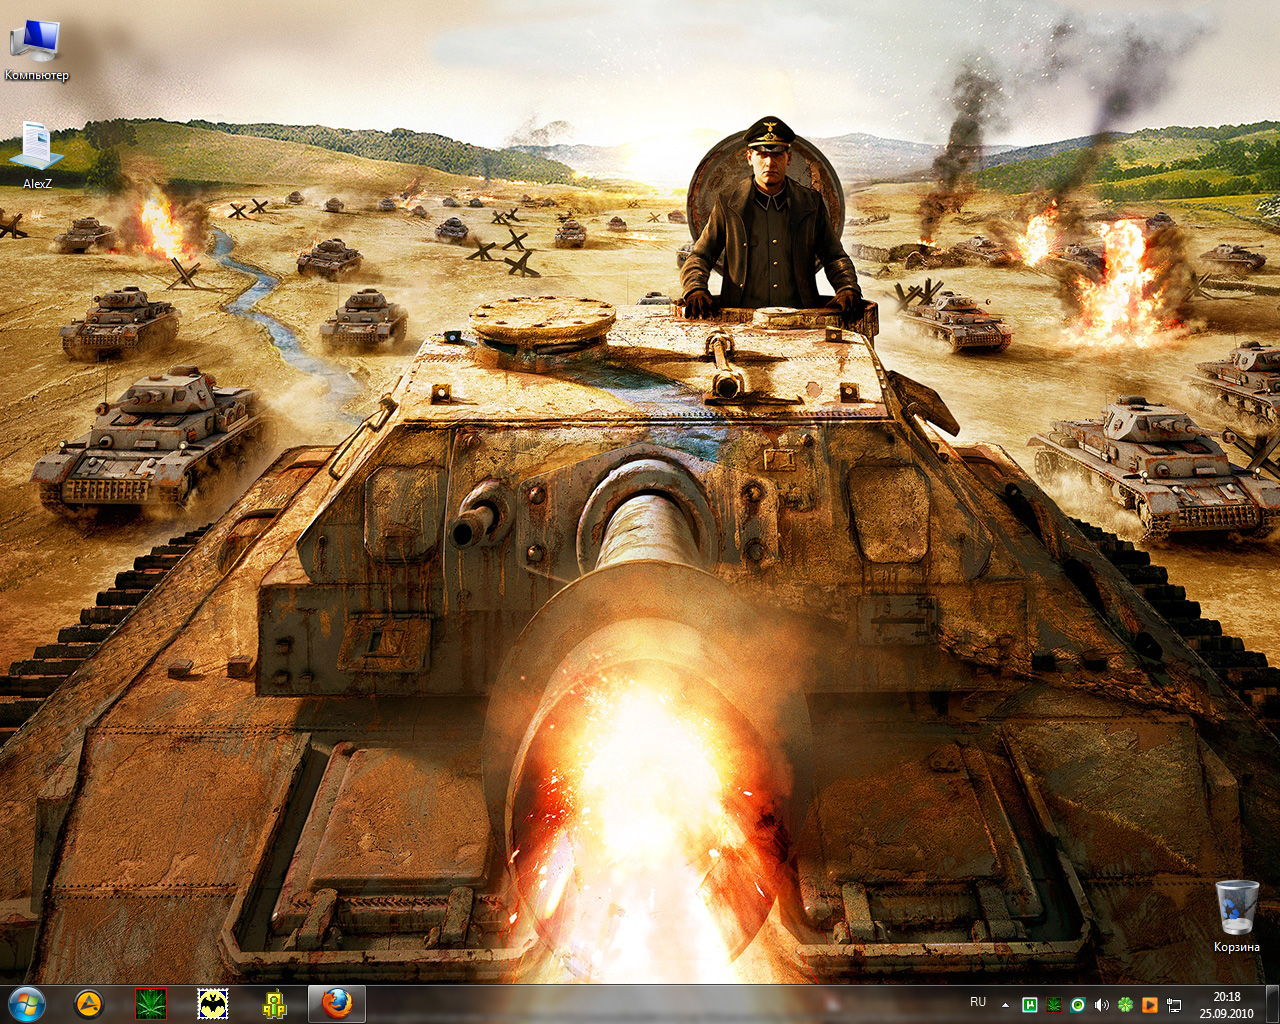
Task: Launch The Bat! mail client from taskbar
Action: point(213,1004)
